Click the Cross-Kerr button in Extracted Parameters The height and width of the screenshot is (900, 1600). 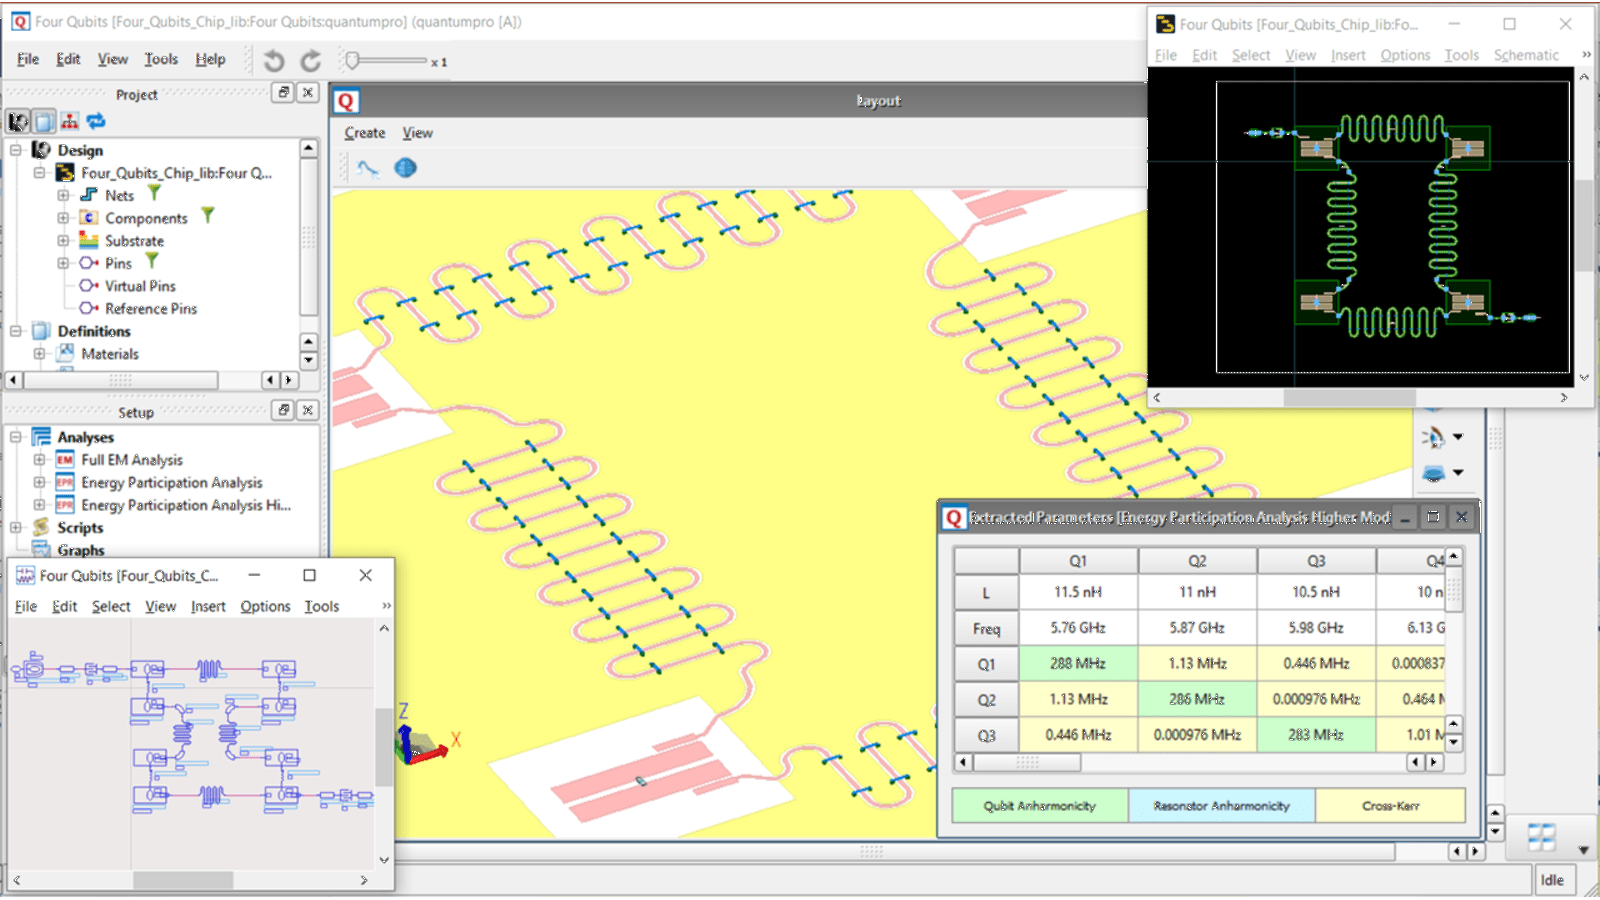pos(1391,805)
